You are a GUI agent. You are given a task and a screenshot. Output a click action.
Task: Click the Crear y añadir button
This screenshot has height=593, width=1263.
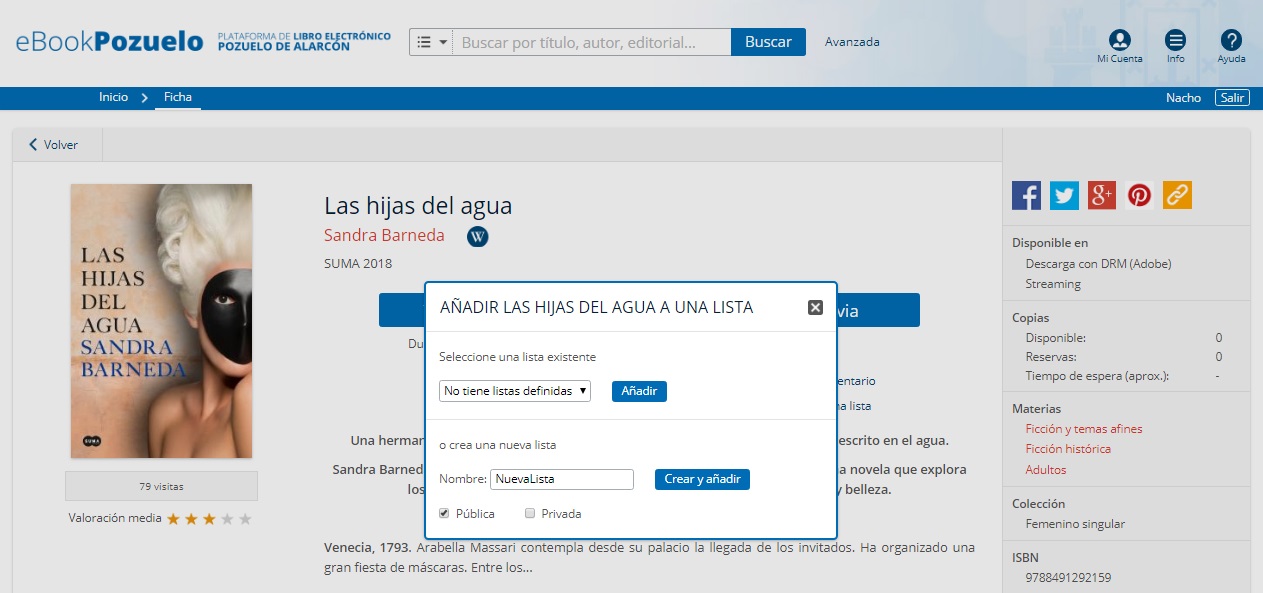point(702,479)
